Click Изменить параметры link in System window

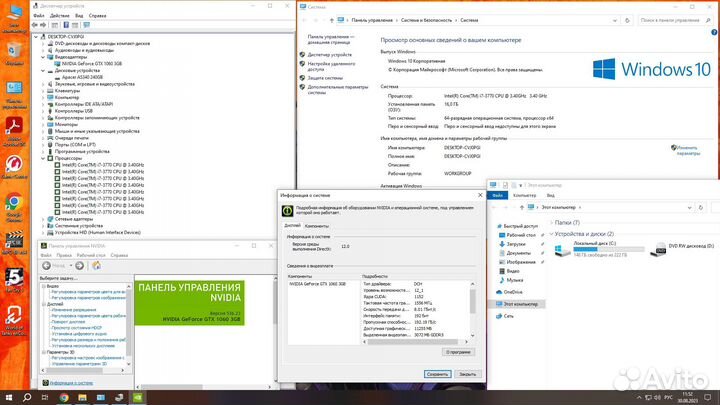point(687,151)
